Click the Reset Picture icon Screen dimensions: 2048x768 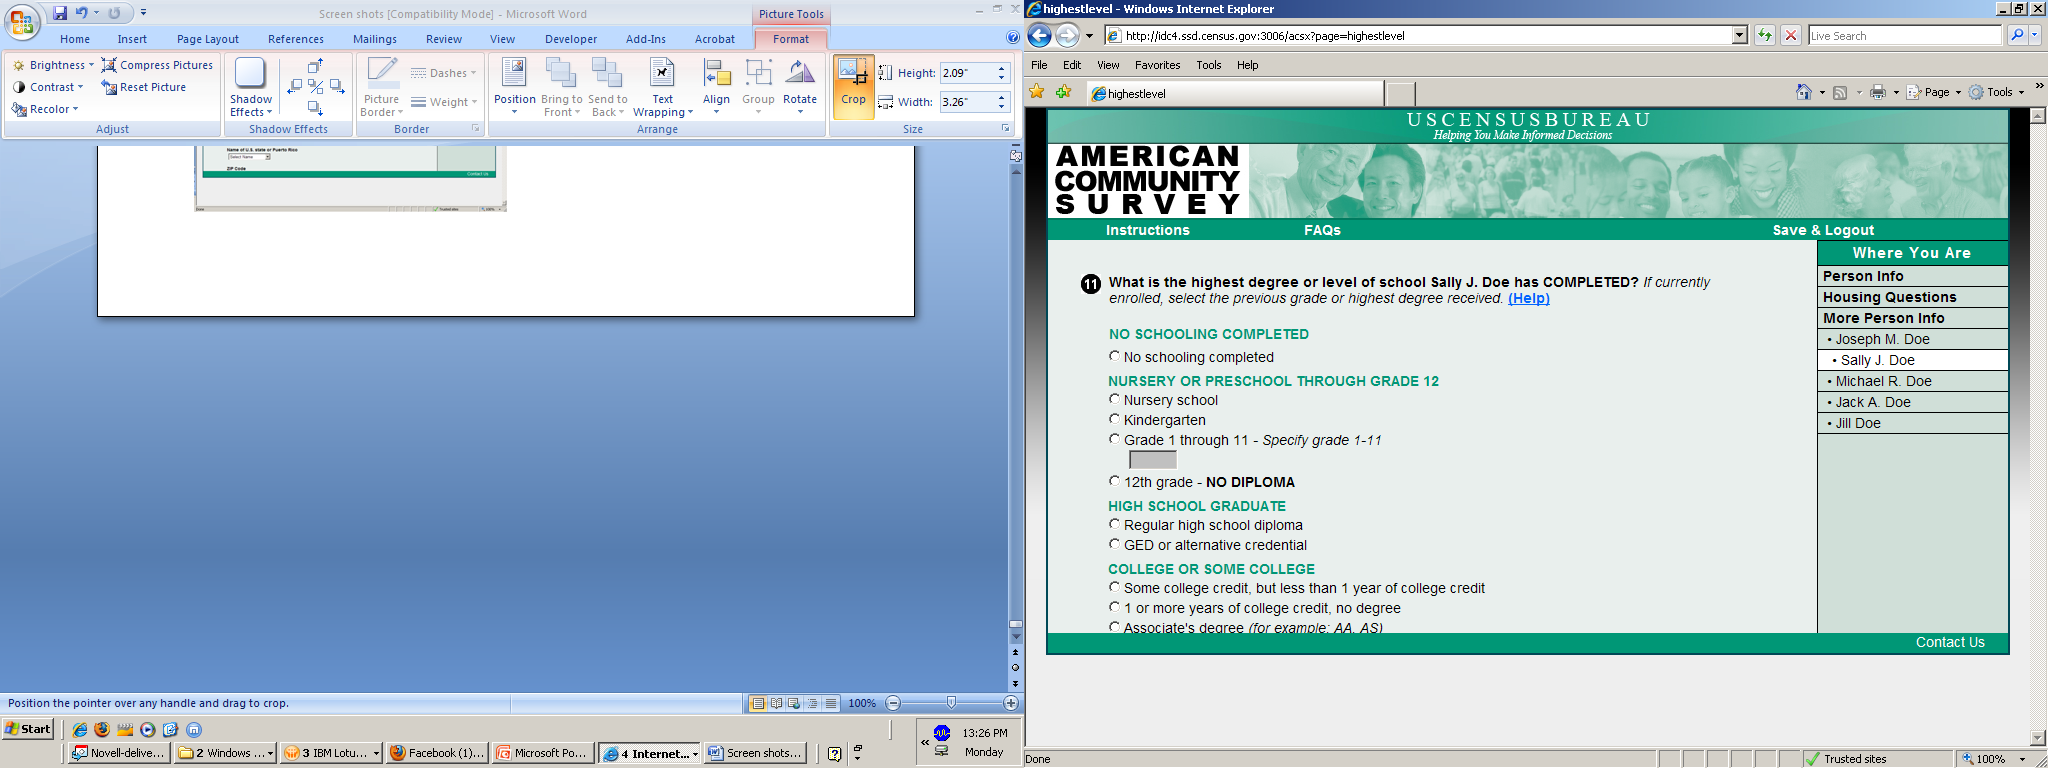click(109, 87)
